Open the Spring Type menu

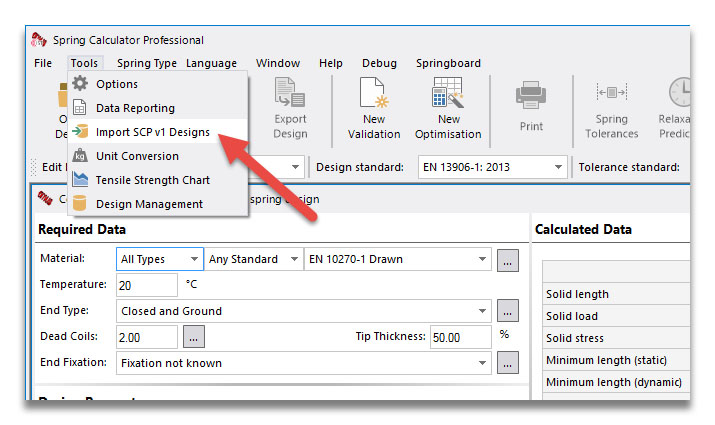(147, 63)
